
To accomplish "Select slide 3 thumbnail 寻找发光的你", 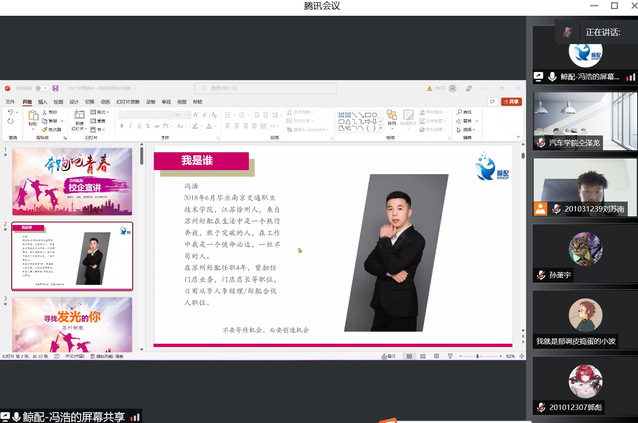I will click(x=71, y=324).
